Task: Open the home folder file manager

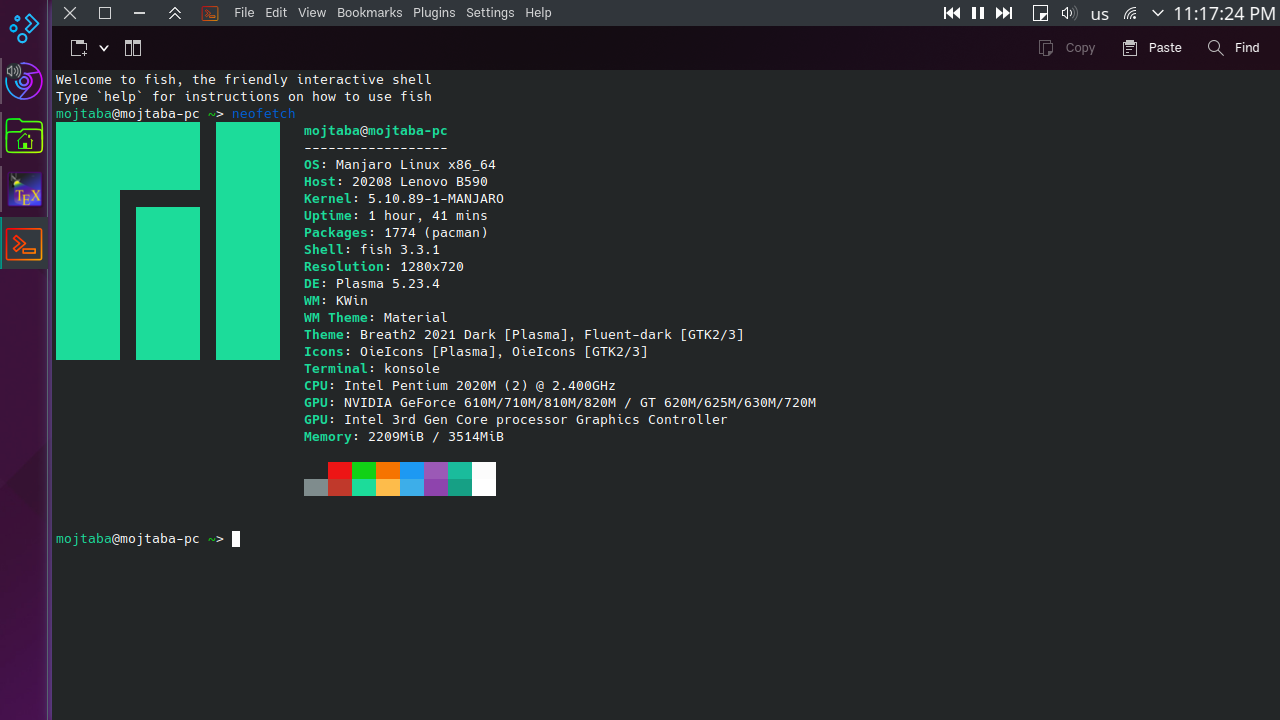Action: pos(24,135)
